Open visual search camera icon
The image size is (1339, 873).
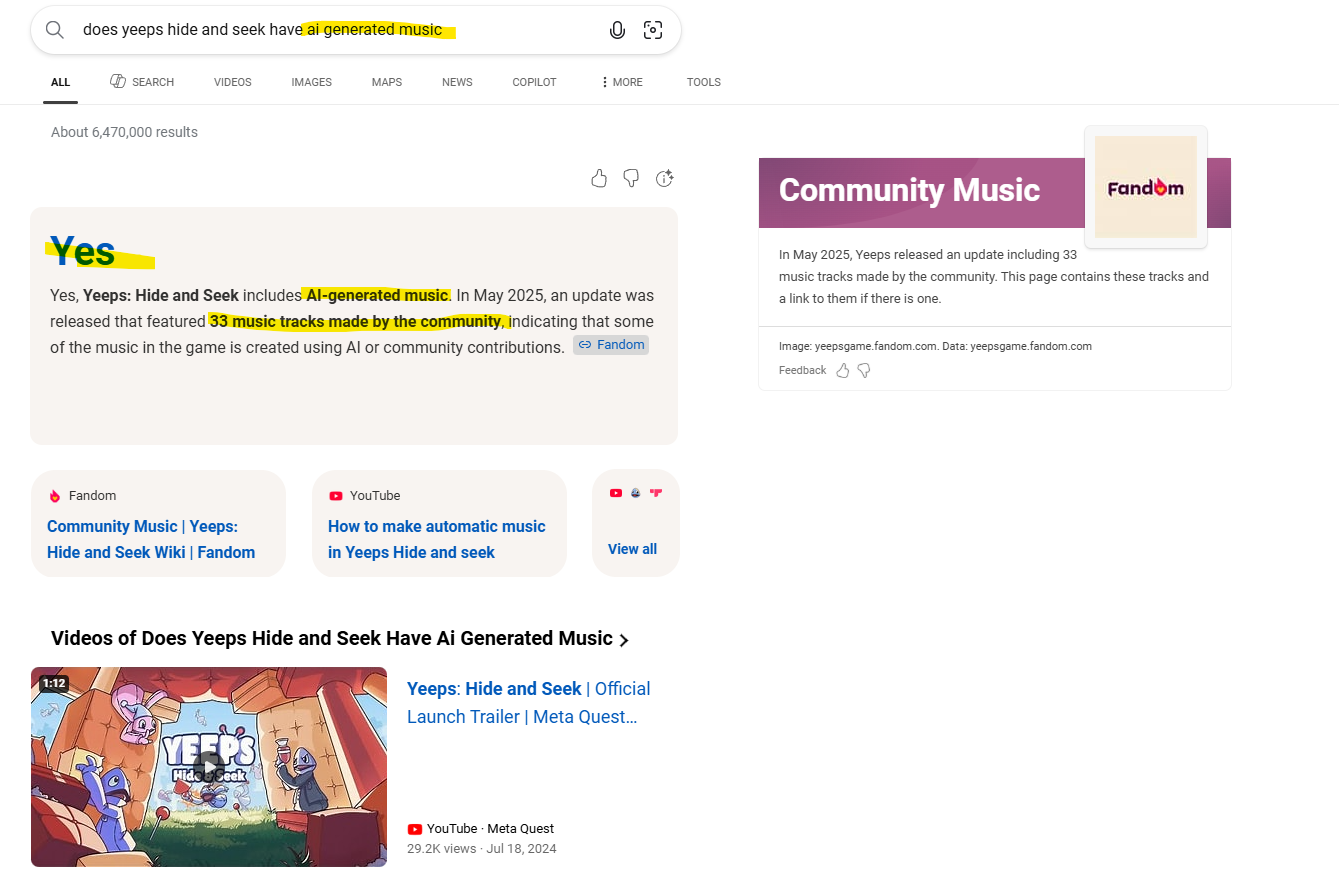[653, 30]
